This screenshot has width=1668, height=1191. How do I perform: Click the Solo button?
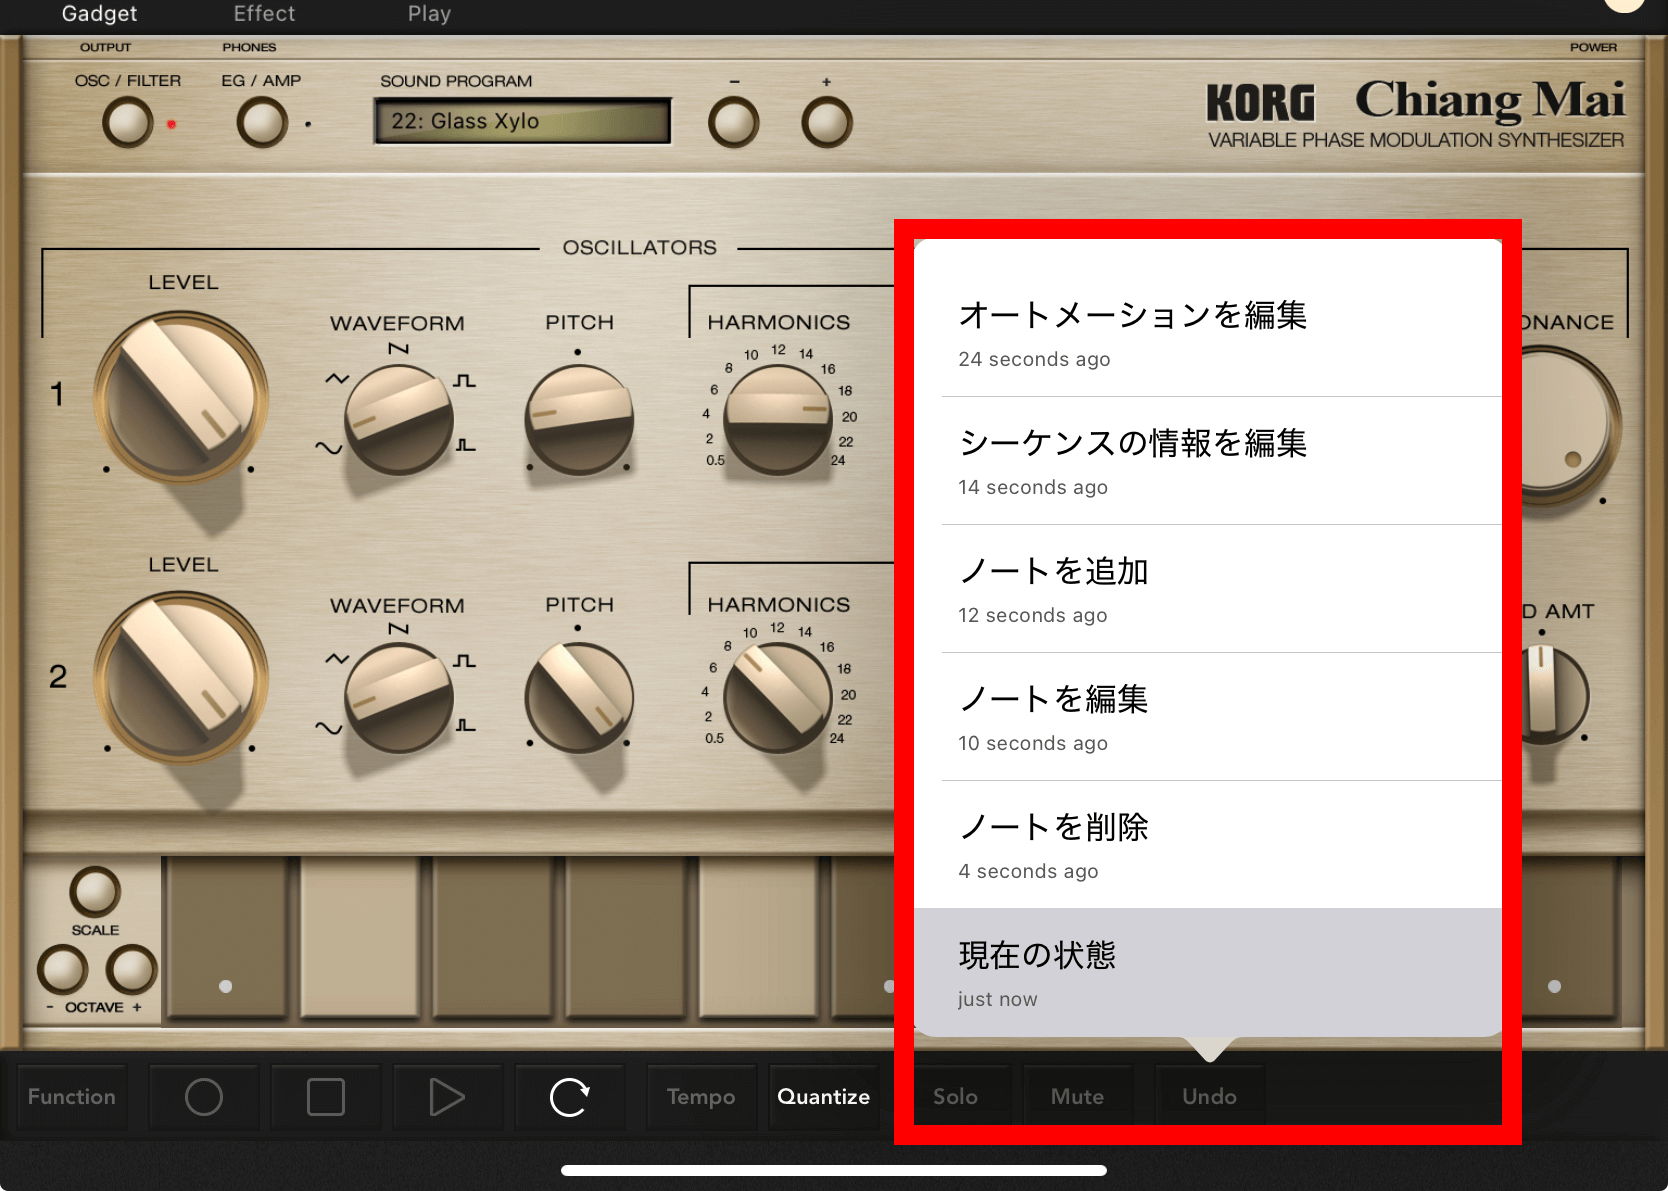tap(956, 1097)
